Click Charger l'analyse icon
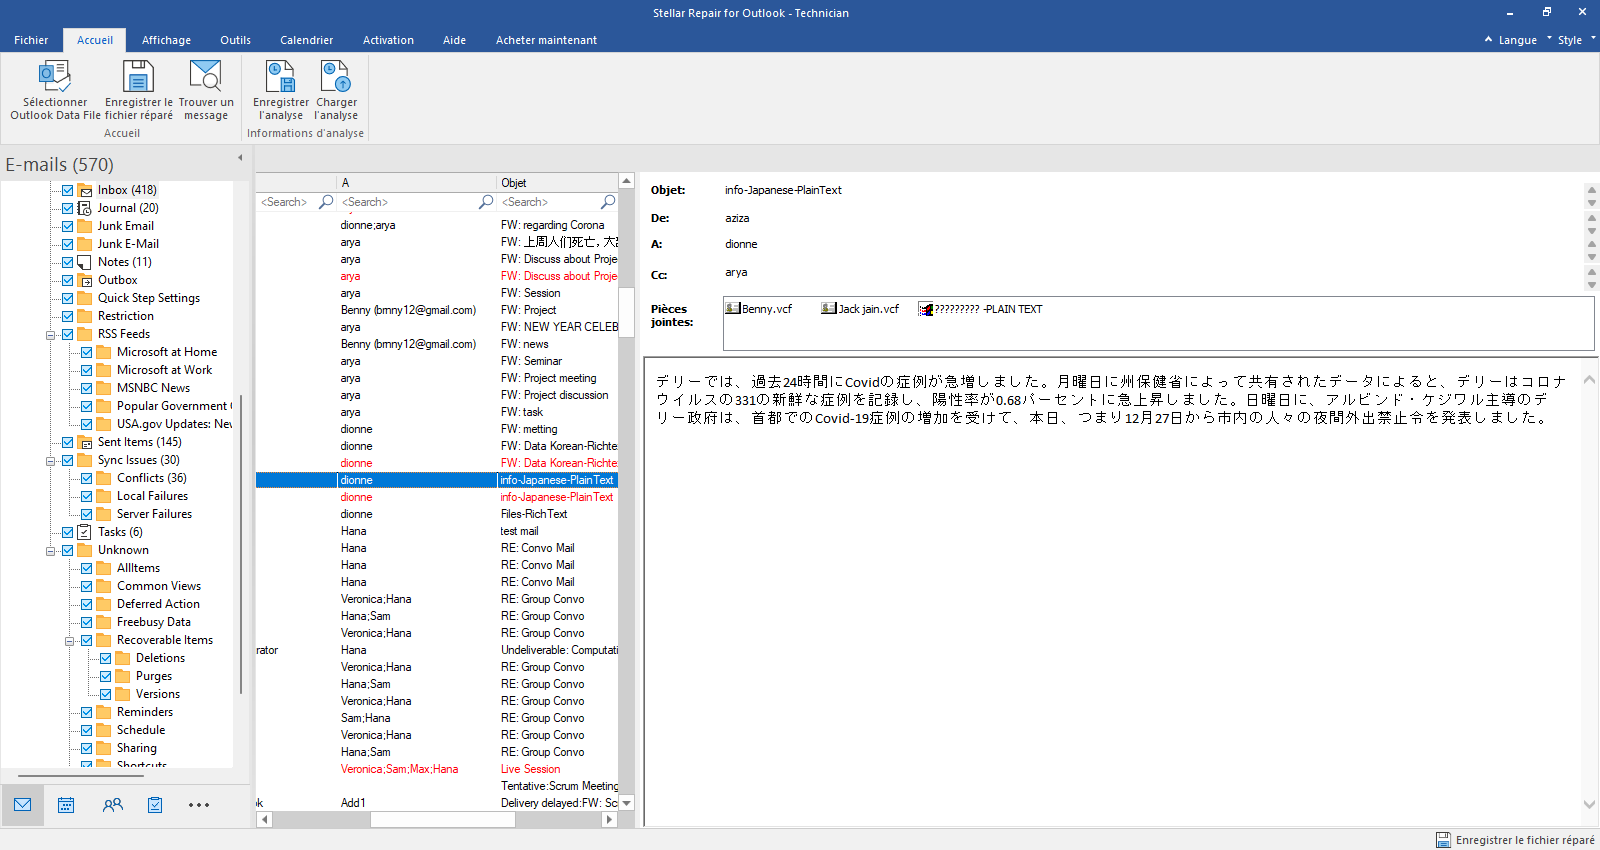The width and height of the screenshot is (1600, 850). [336, 76]
